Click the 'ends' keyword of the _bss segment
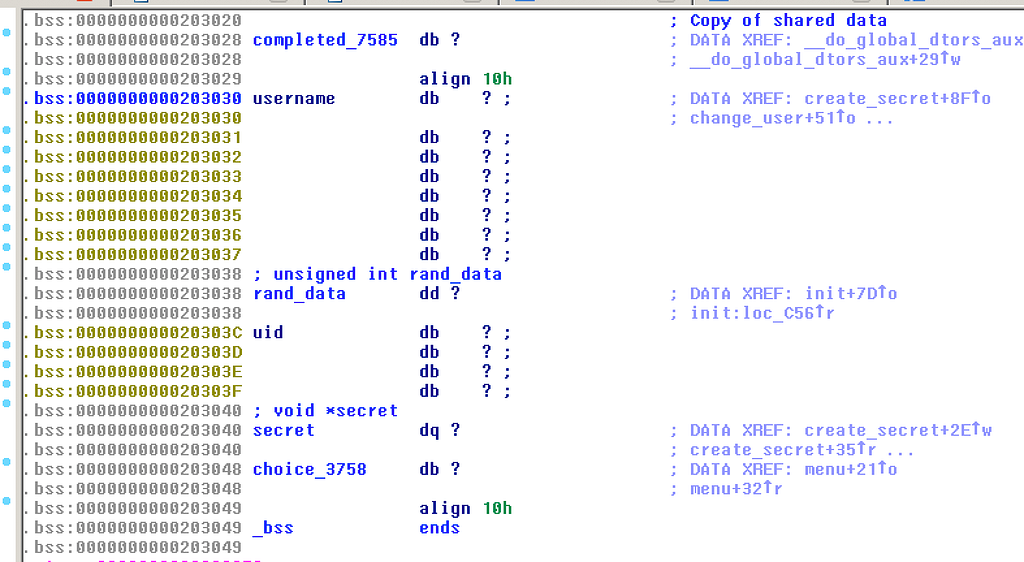The height and width of the screenshot is (562, 1024). click(x=440, y=528)
